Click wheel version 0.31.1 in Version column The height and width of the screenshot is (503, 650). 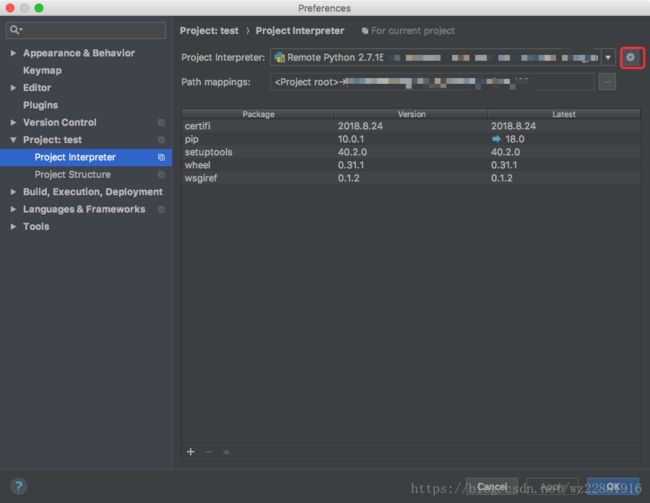tap(351, 165)
